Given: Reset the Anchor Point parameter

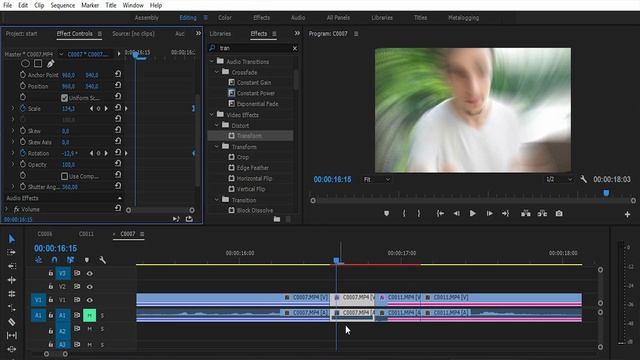Looking at the screenshot, I should coord(118,74).
